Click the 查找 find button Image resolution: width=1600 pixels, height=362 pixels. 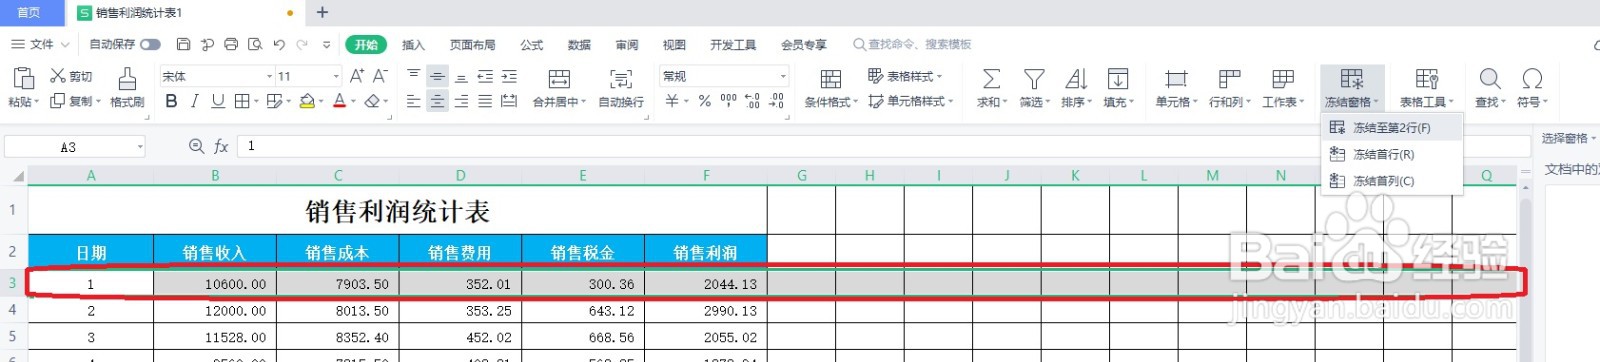(1490, 88)
